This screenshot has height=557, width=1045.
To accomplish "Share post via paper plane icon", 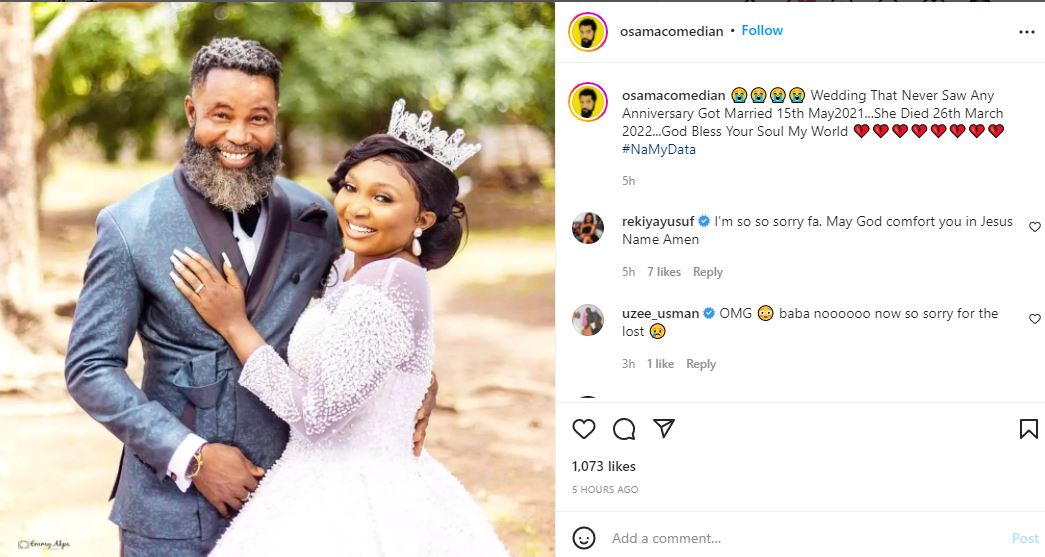I will pos(664,429).
